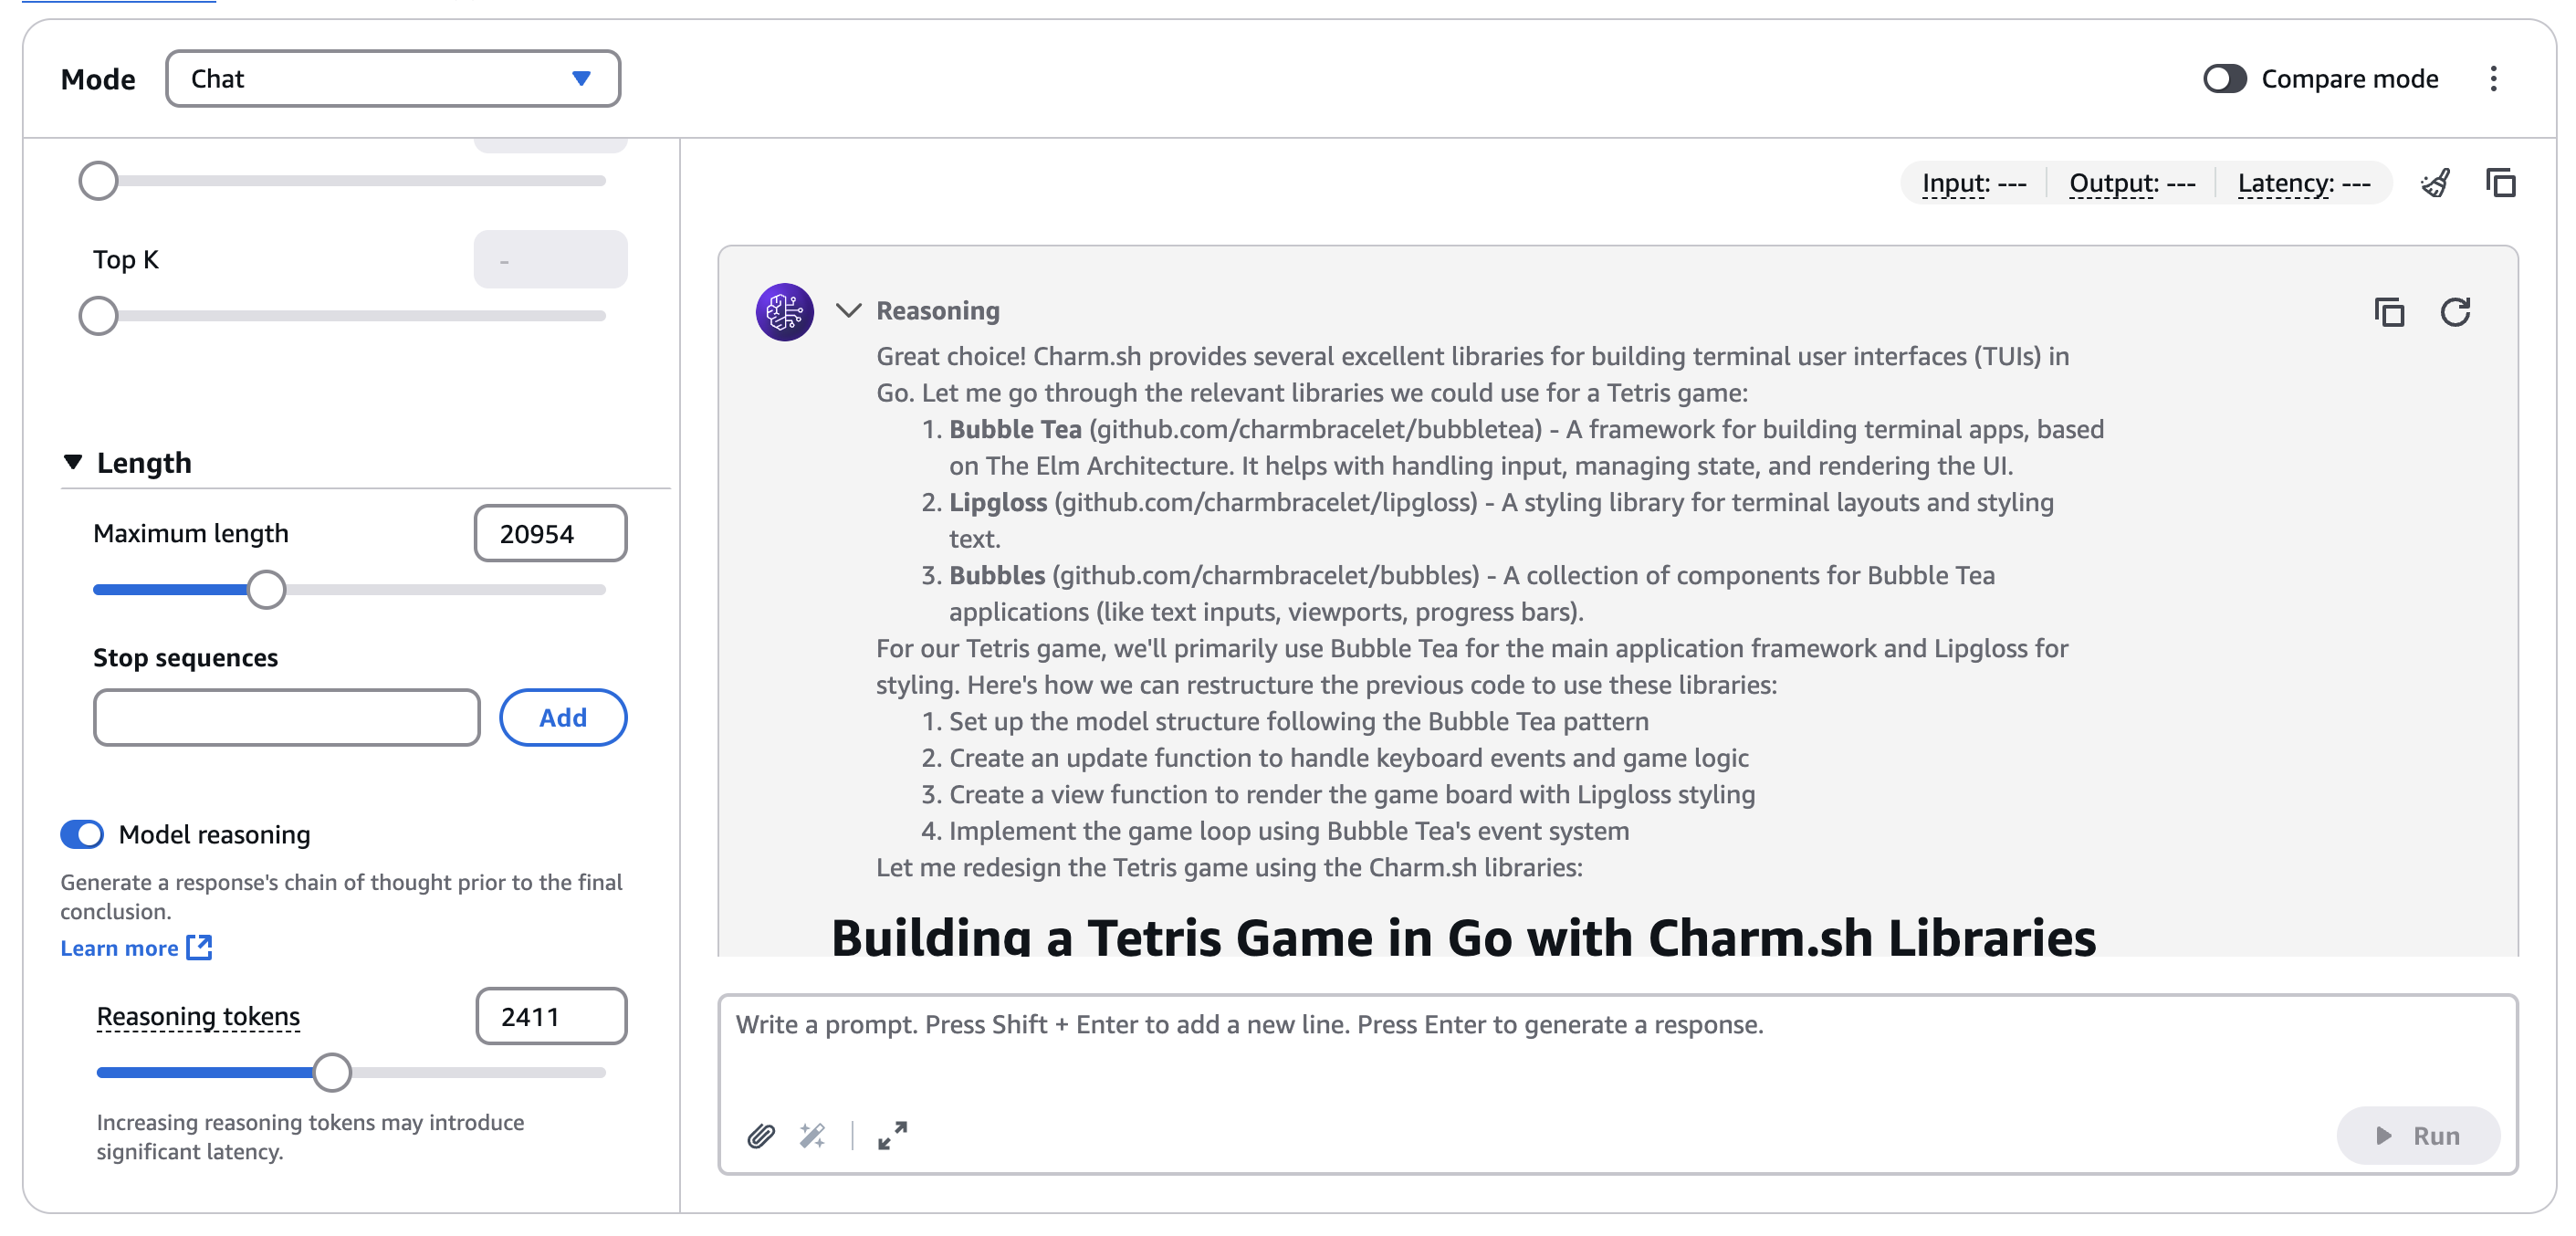This screenshot has height=1236, width=2576.
Task: Click the Reasoning tokens value field
Action: [551, 1016]
